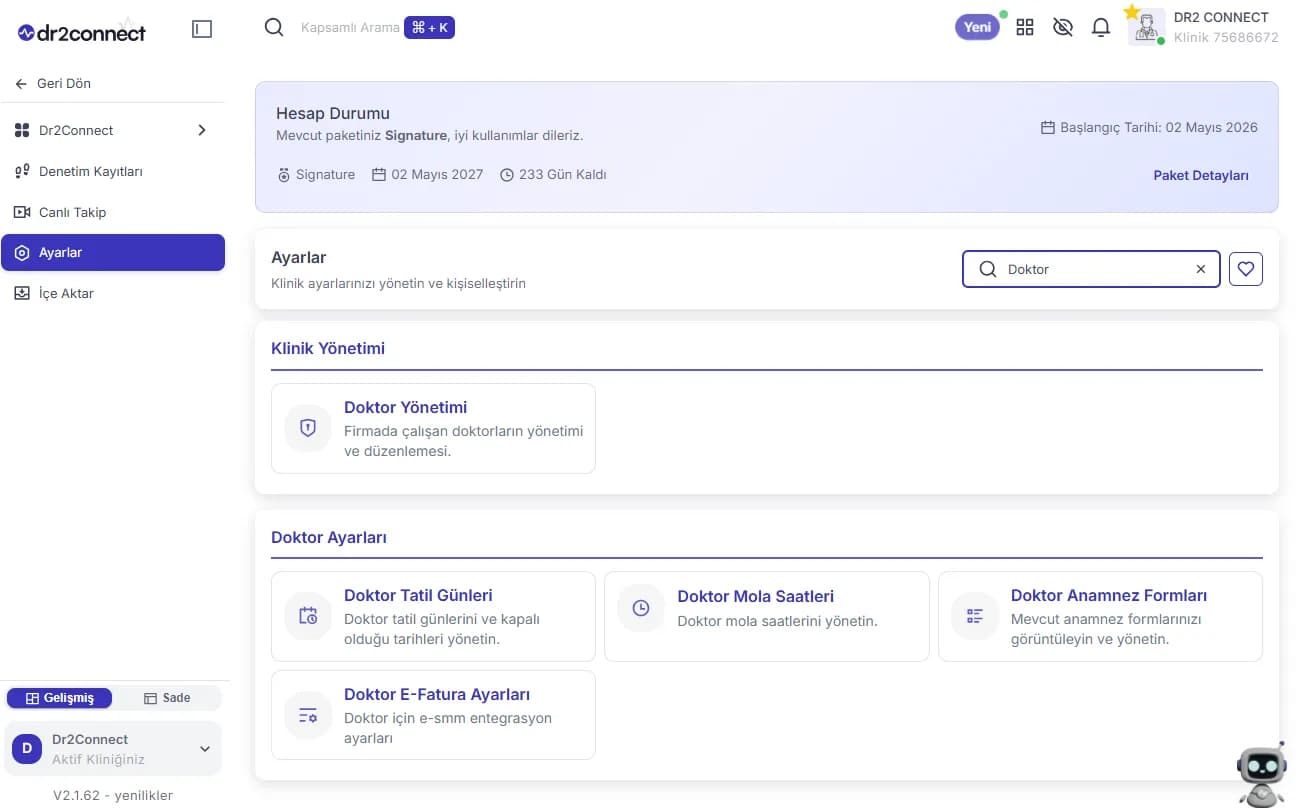Click the global search magnifier icon
Screen dimensions: 1299x808
(x=273, y=28)
